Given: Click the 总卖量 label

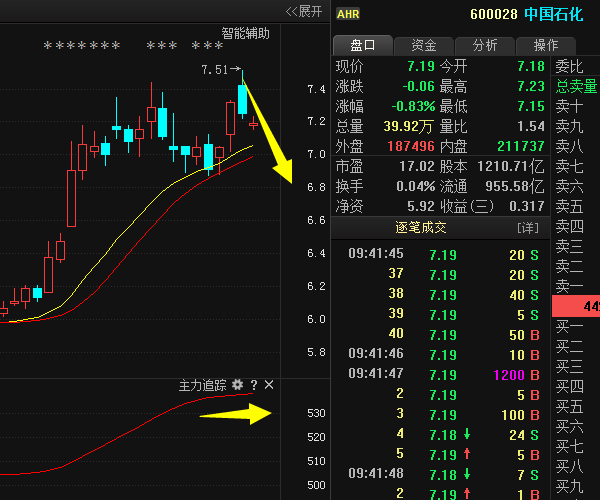Looking at the screenshot, I should 576,86.
